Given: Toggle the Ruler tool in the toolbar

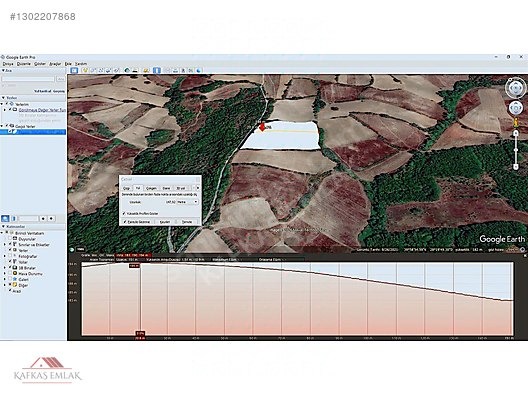Looking at the screenshot, I should point(157,70).
